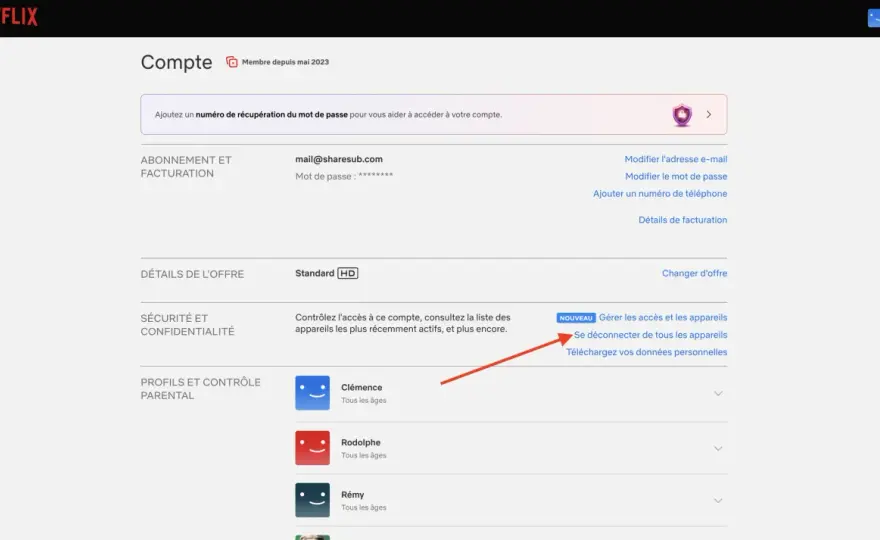
Task: Click the HD quality badge
Action: [347, 273]
